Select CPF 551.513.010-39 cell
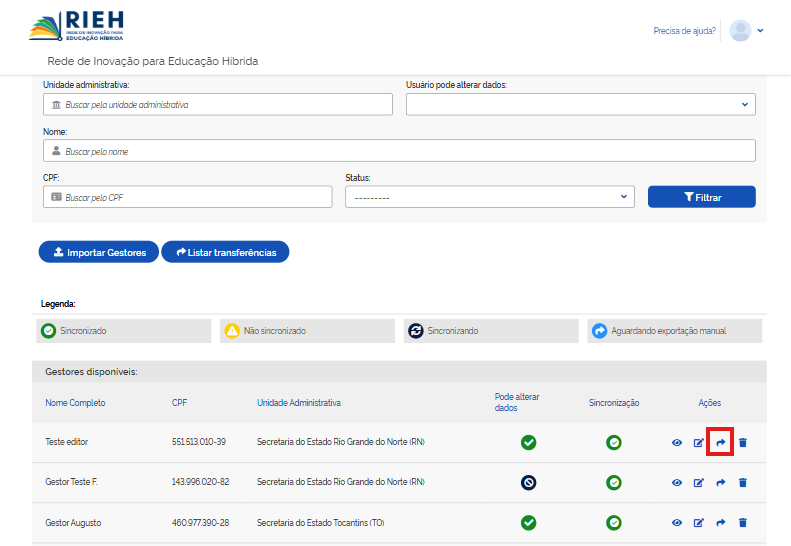The height and width of the screenshot is (546, 791). click(x=199, y=442)
